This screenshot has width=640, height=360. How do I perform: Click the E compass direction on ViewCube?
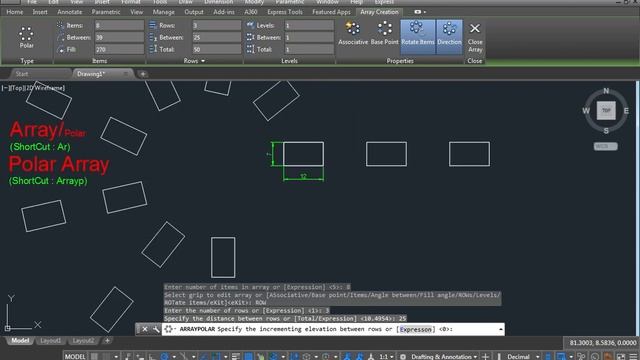click(x=626, y=111)
